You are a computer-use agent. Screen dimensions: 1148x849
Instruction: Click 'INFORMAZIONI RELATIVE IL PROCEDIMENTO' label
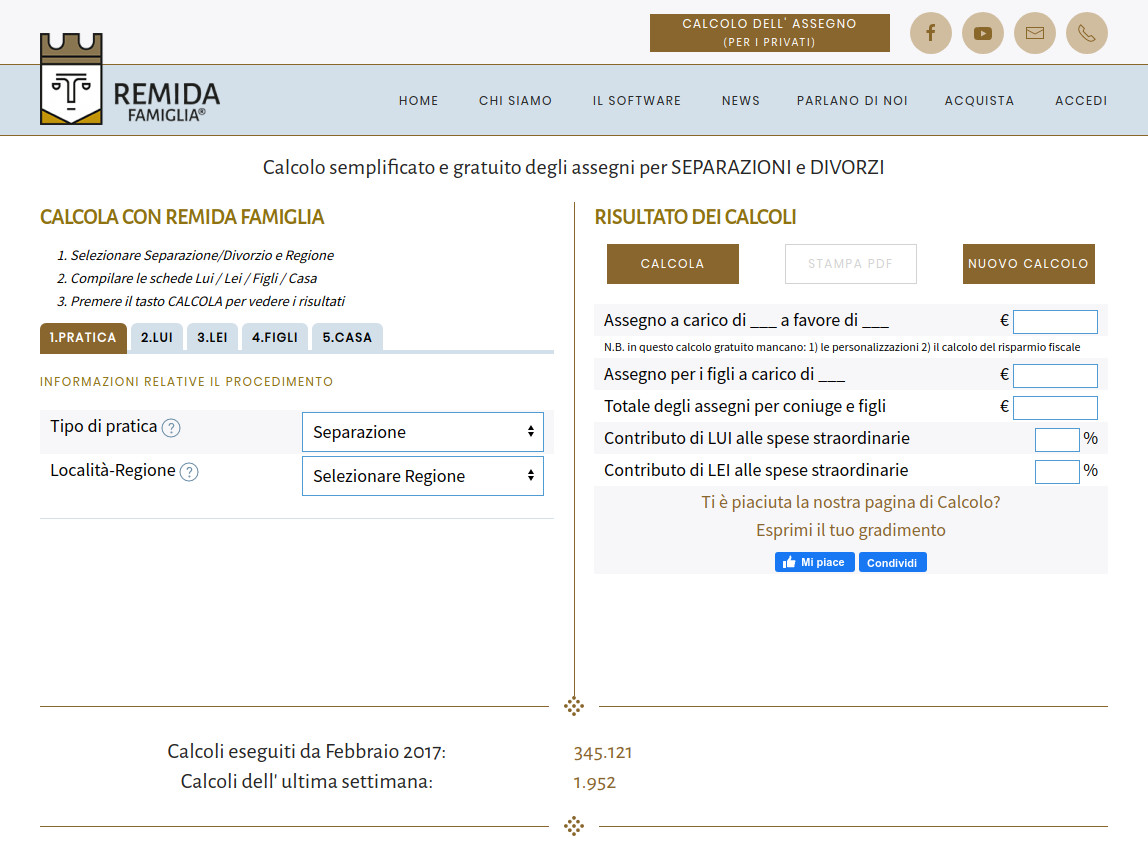click(186, 381)
